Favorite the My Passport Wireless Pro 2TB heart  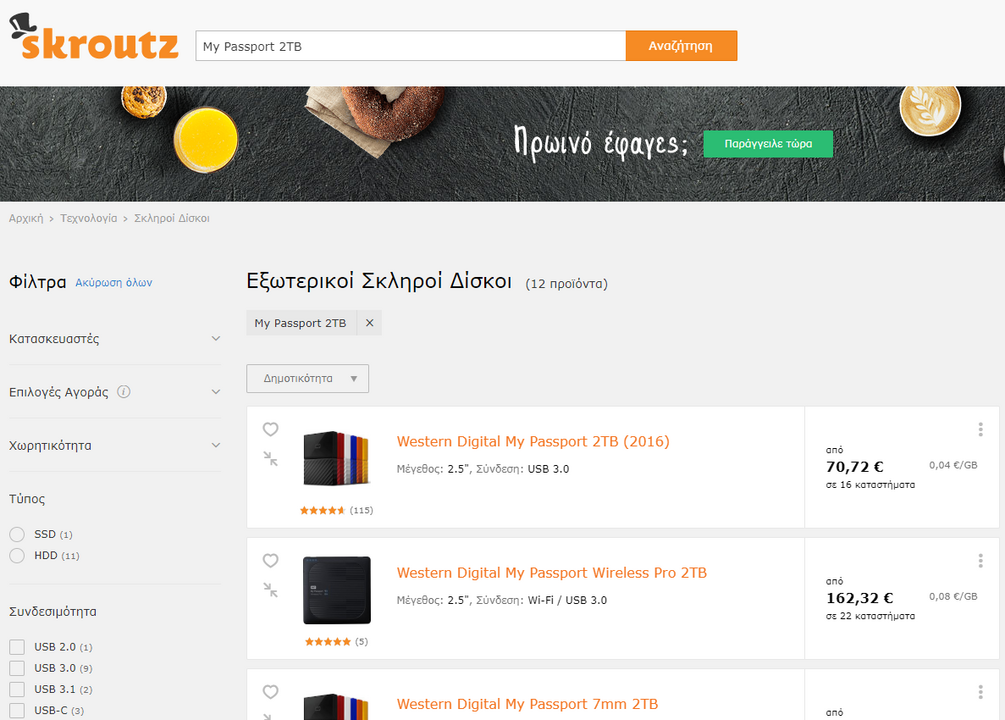[x=270, y=560]
